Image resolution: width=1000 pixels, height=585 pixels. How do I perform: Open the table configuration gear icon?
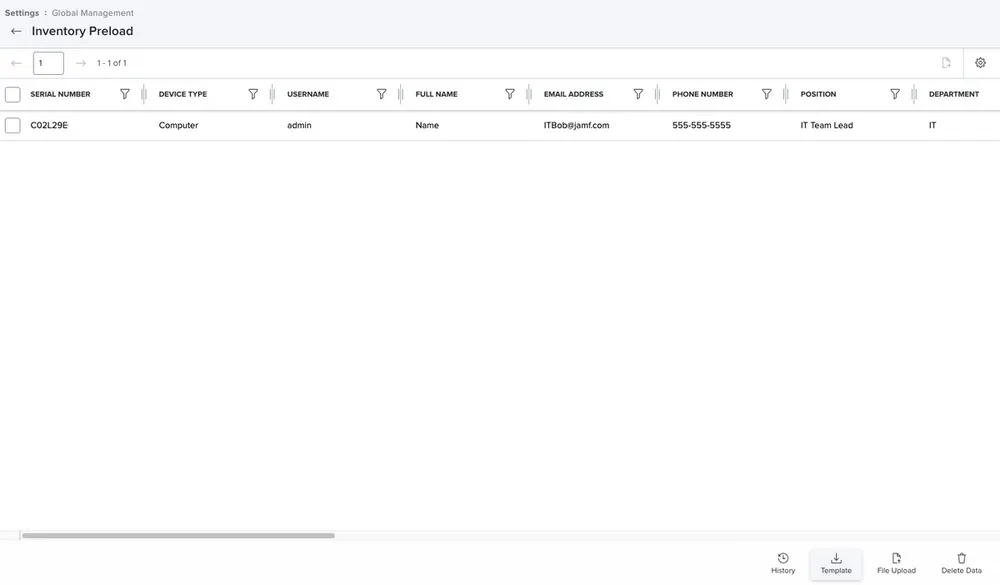pos(980,61)
